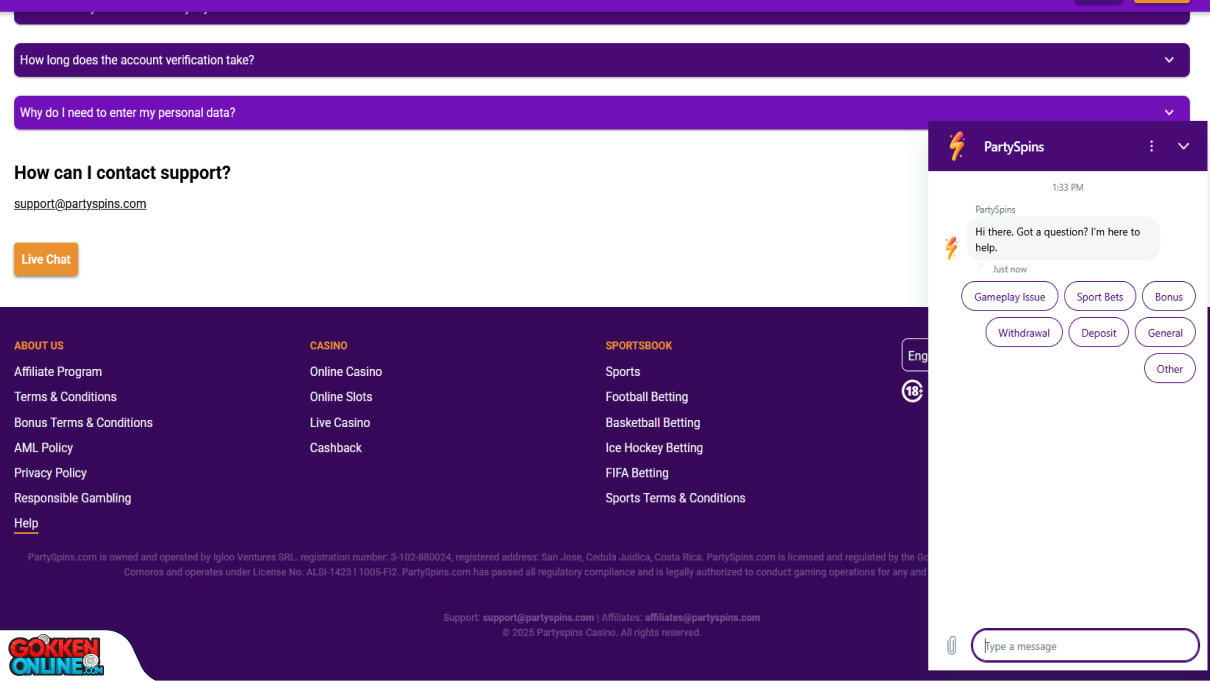Screen dimensions: 1210x681
Task: Click the GokkenOnline logo
Action: [56, 656]
